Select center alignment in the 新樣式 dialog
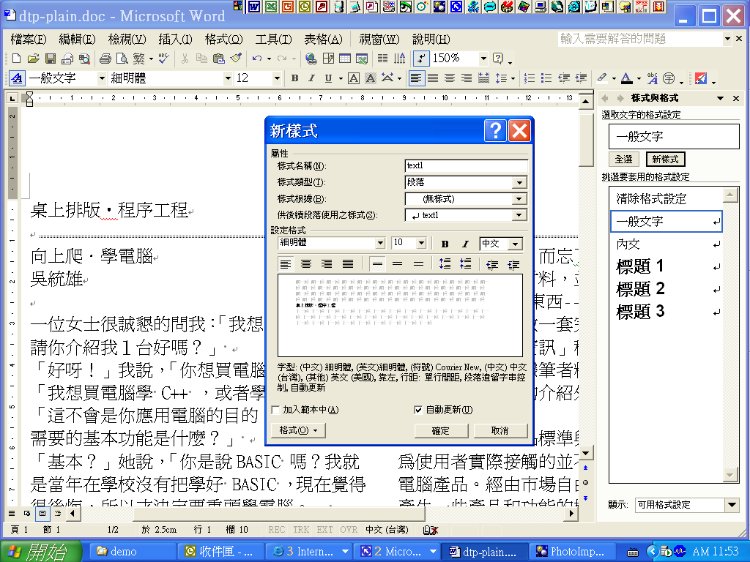This screenshot has height=562, width=750. [x=306, y=264]
